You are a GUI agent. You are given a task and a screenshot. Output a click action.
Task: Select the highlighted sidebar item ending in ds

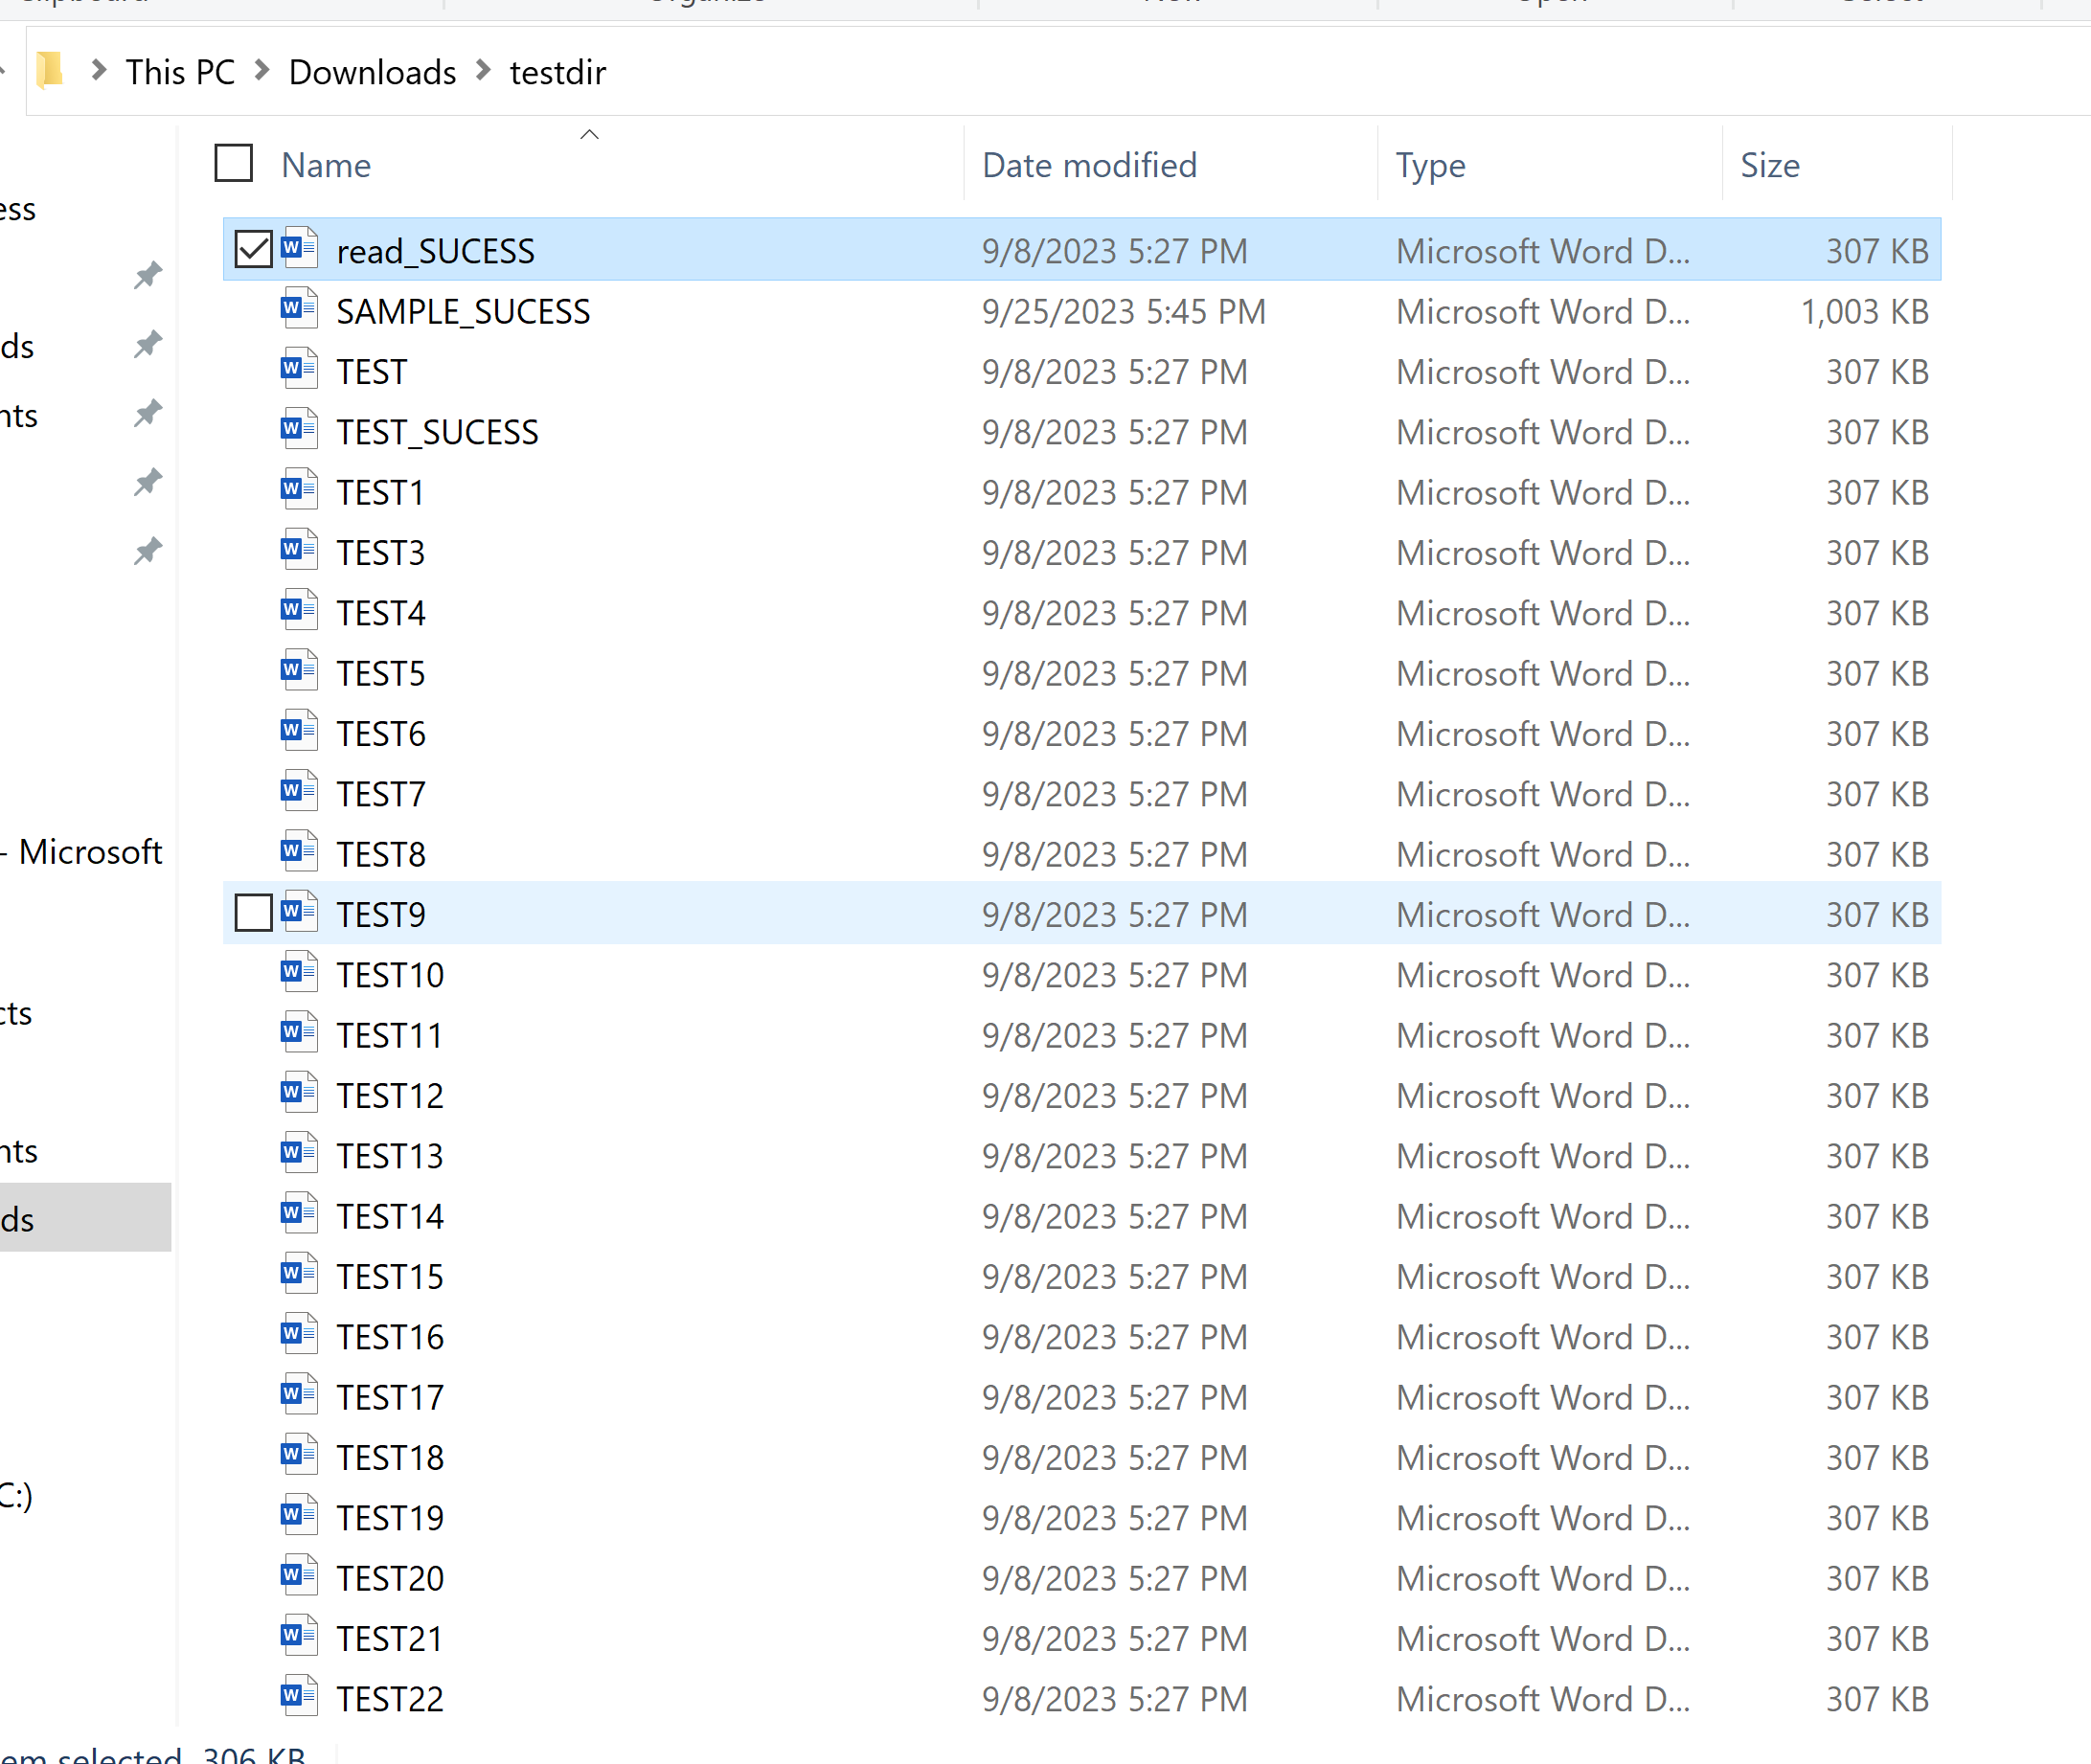85,1218
